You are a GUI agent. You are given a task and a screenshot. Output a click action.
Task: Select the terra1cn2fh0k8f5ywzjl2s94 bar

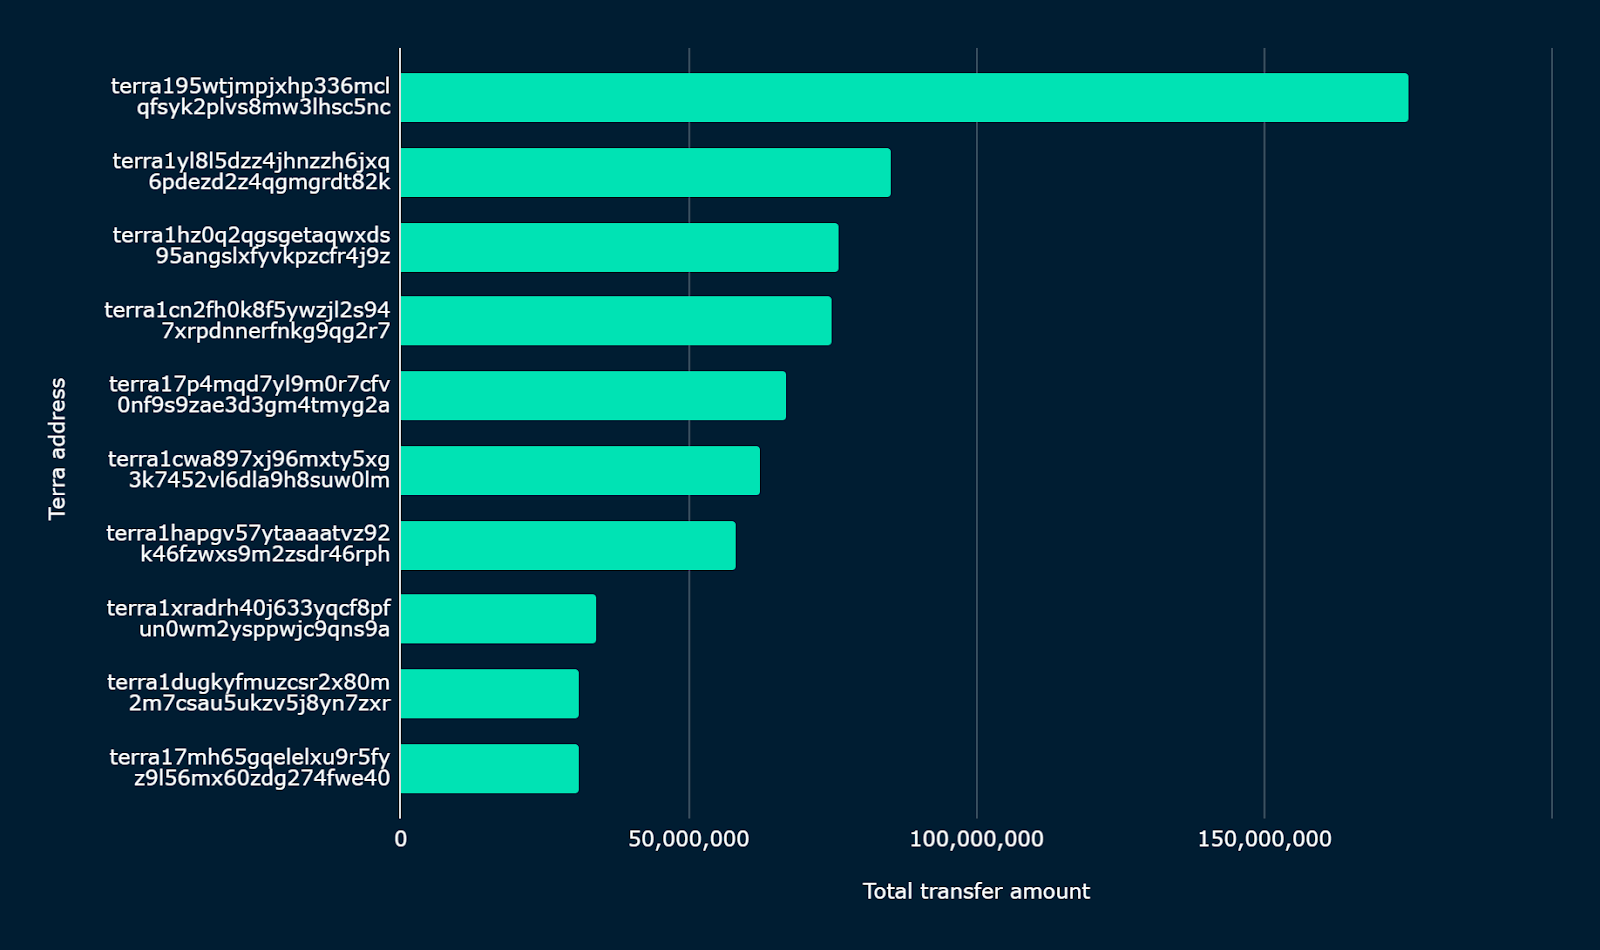click(616, 321)
